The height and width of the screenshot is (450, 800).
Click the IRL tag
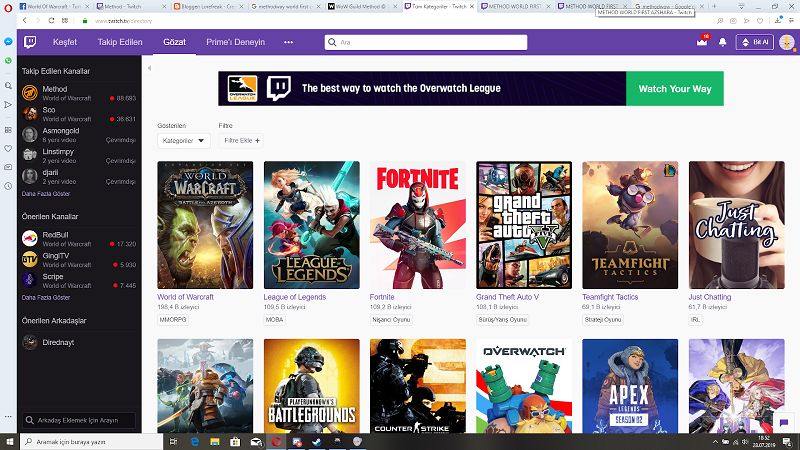pos(695,319)
